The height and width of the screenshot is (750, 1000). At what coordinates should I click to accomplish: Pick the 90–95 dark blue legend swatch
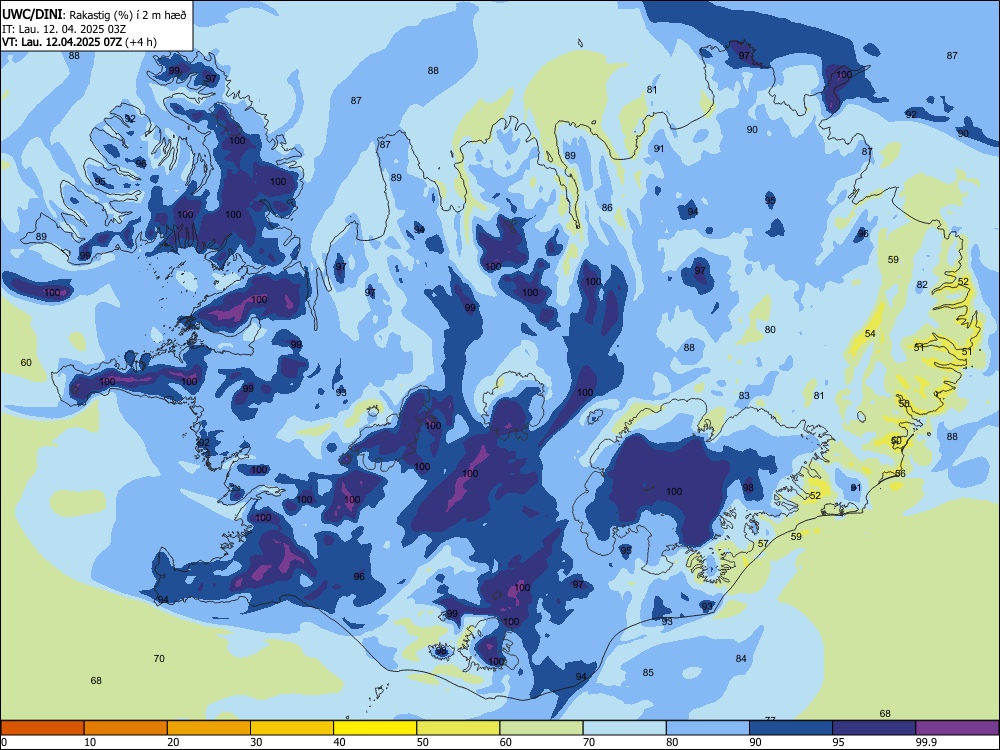(791, 728)
